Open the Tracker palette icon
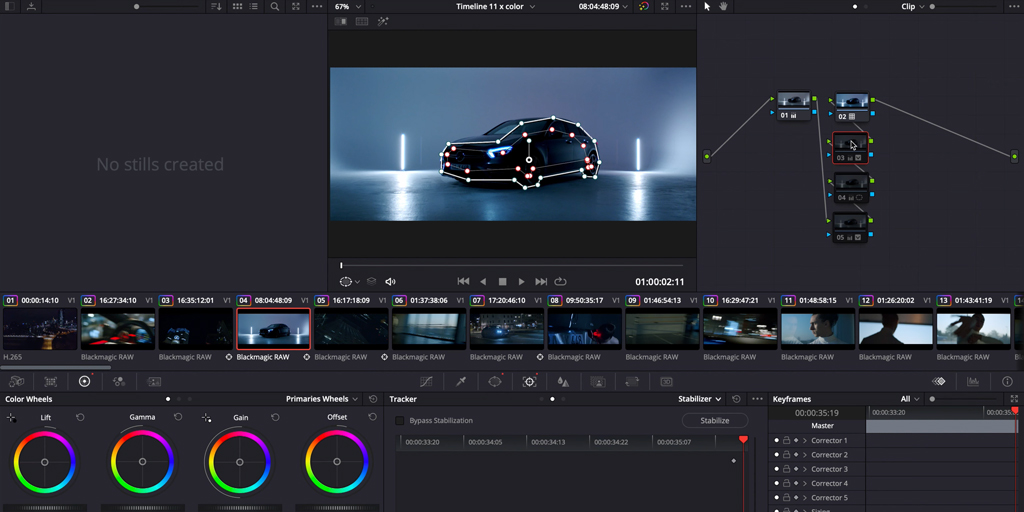 coord(529,381)
